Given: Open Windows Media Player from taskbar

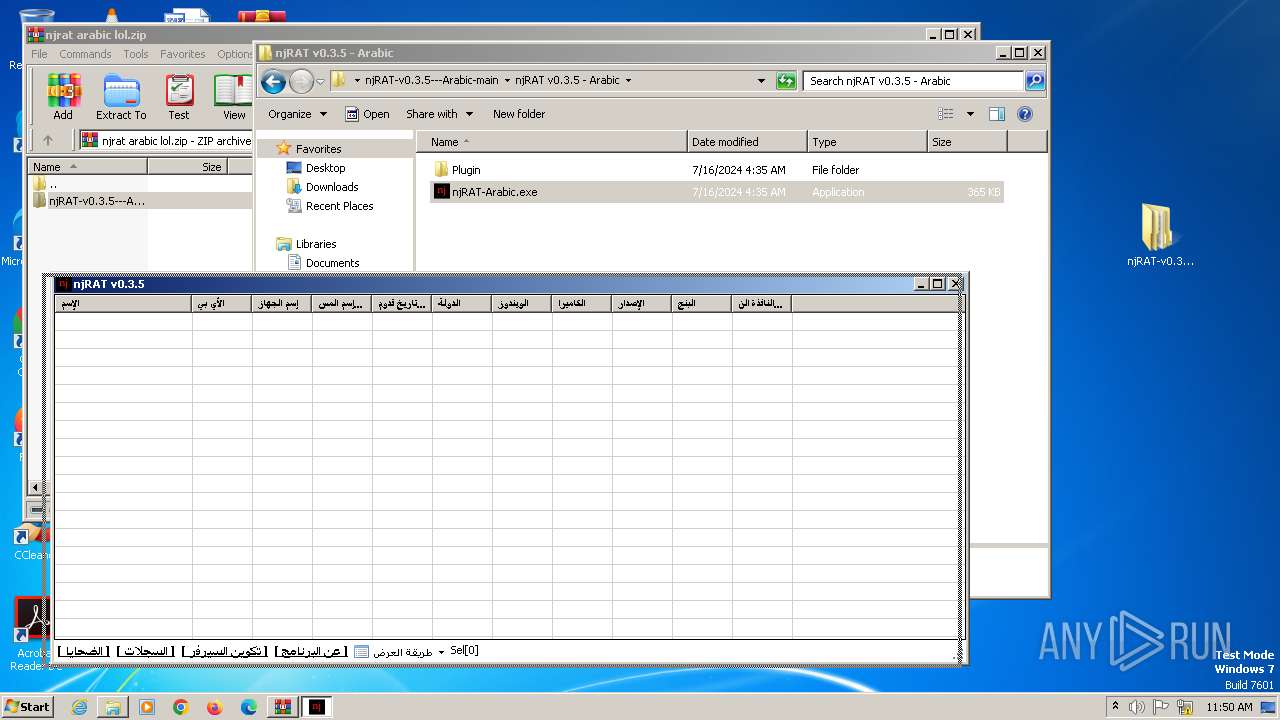Looking at the screenshot, I should point(147,707).
